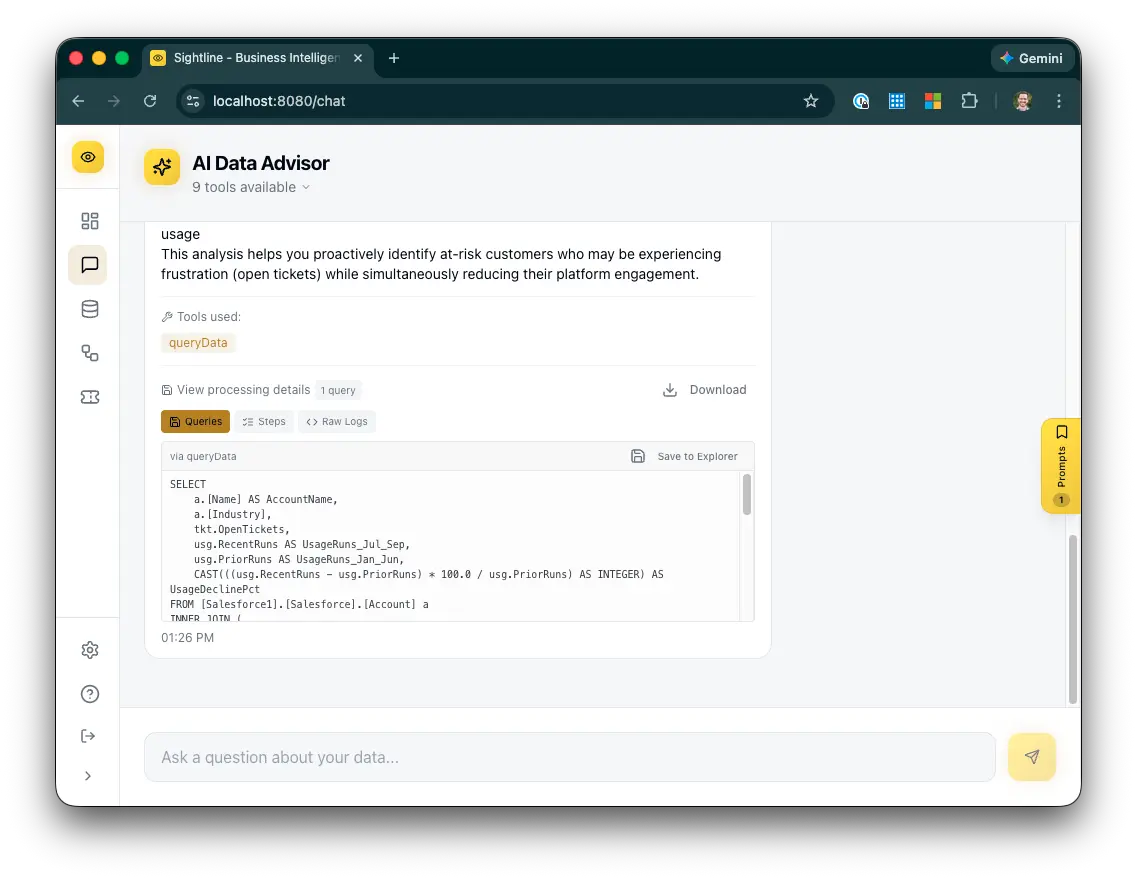Open the Prompts side panel tab
1137x880 pixels.
pyautogui.click(x=1060, y=465)
